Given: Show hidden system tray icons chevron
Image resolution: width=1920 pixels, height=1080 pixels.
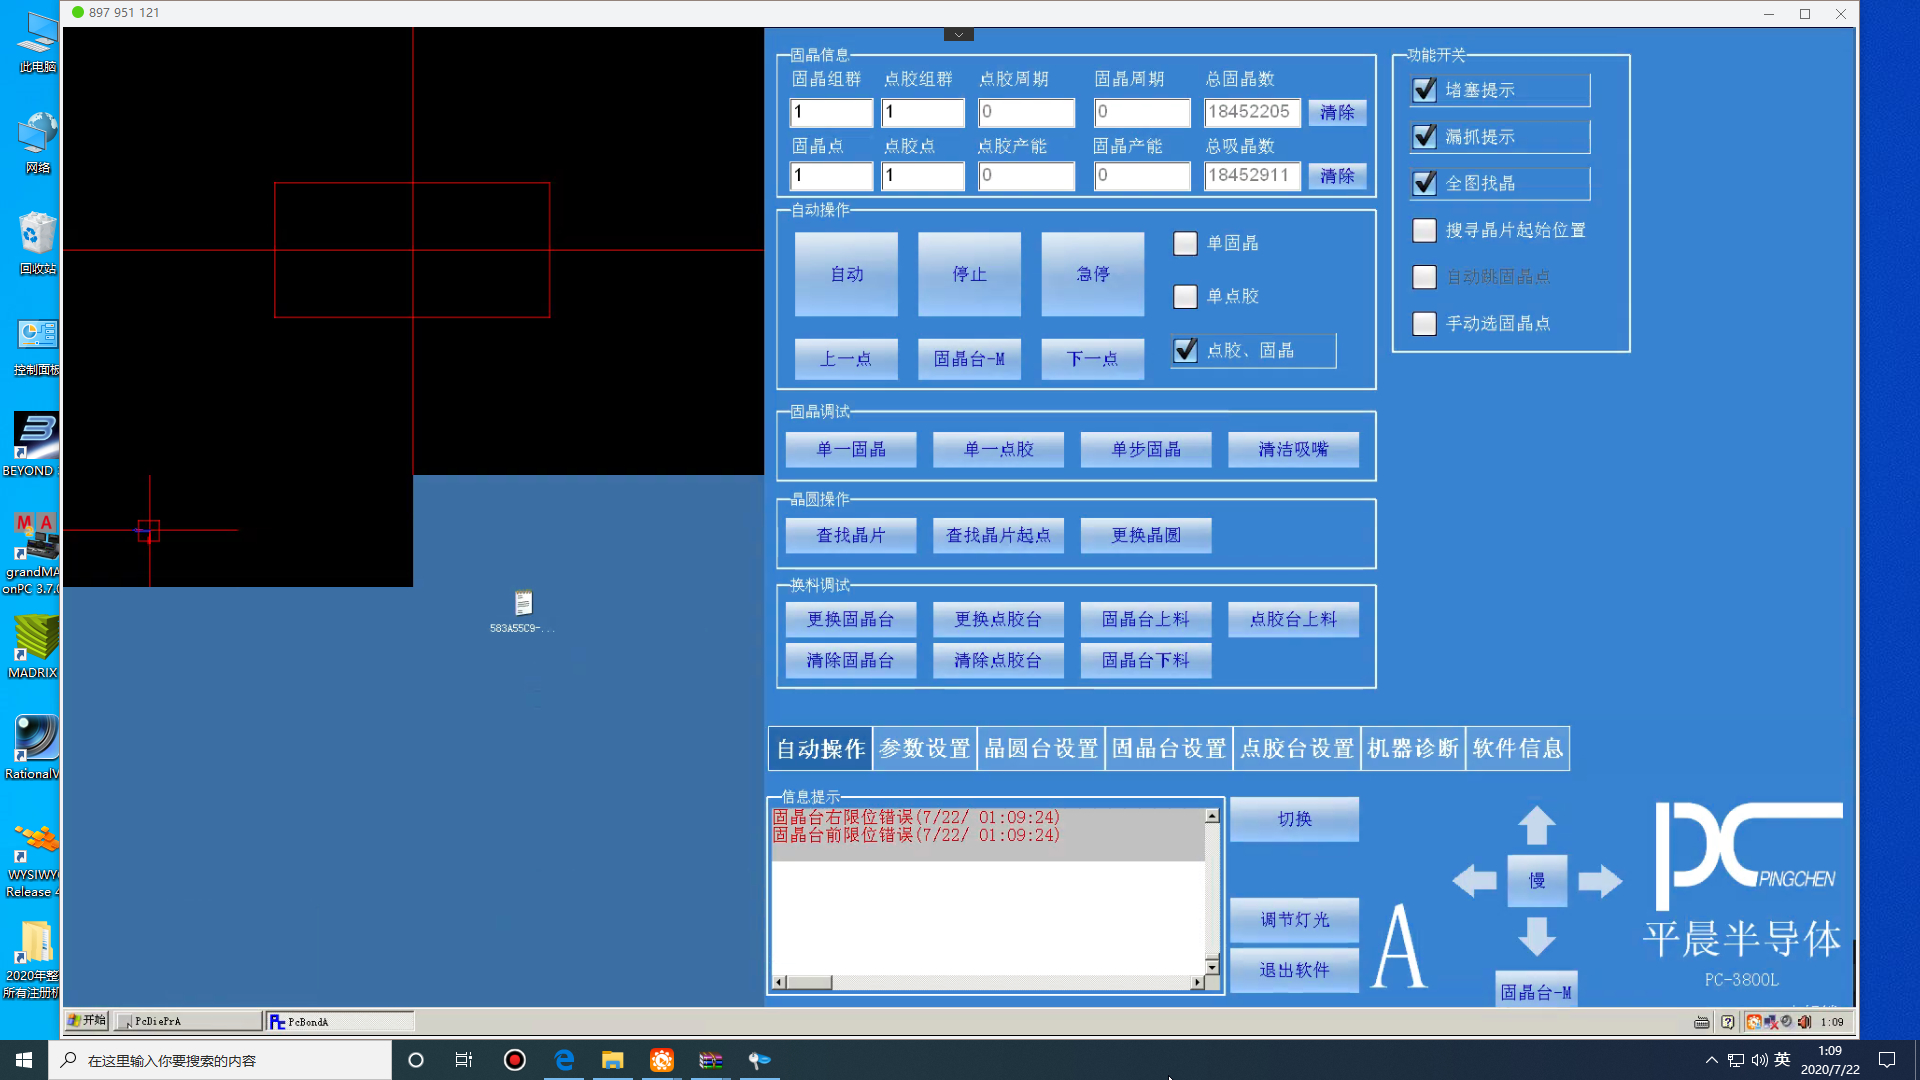Looking at the screenshot, I should 1711,1060.
